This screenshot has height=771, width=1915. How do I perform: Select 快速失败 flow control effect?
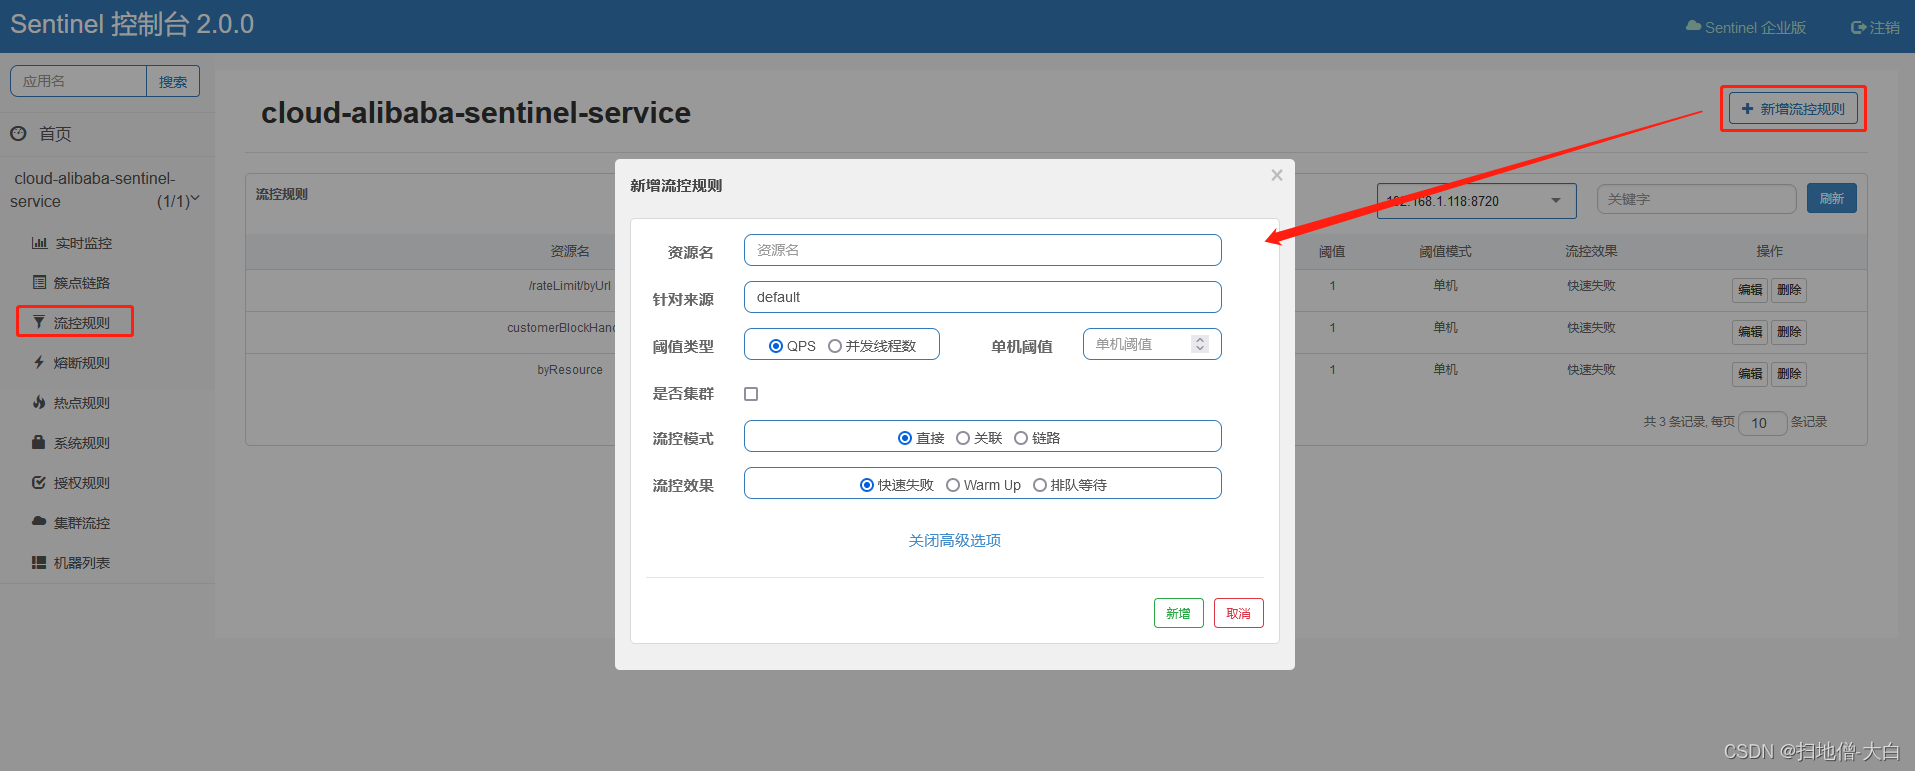click(867, 485)
